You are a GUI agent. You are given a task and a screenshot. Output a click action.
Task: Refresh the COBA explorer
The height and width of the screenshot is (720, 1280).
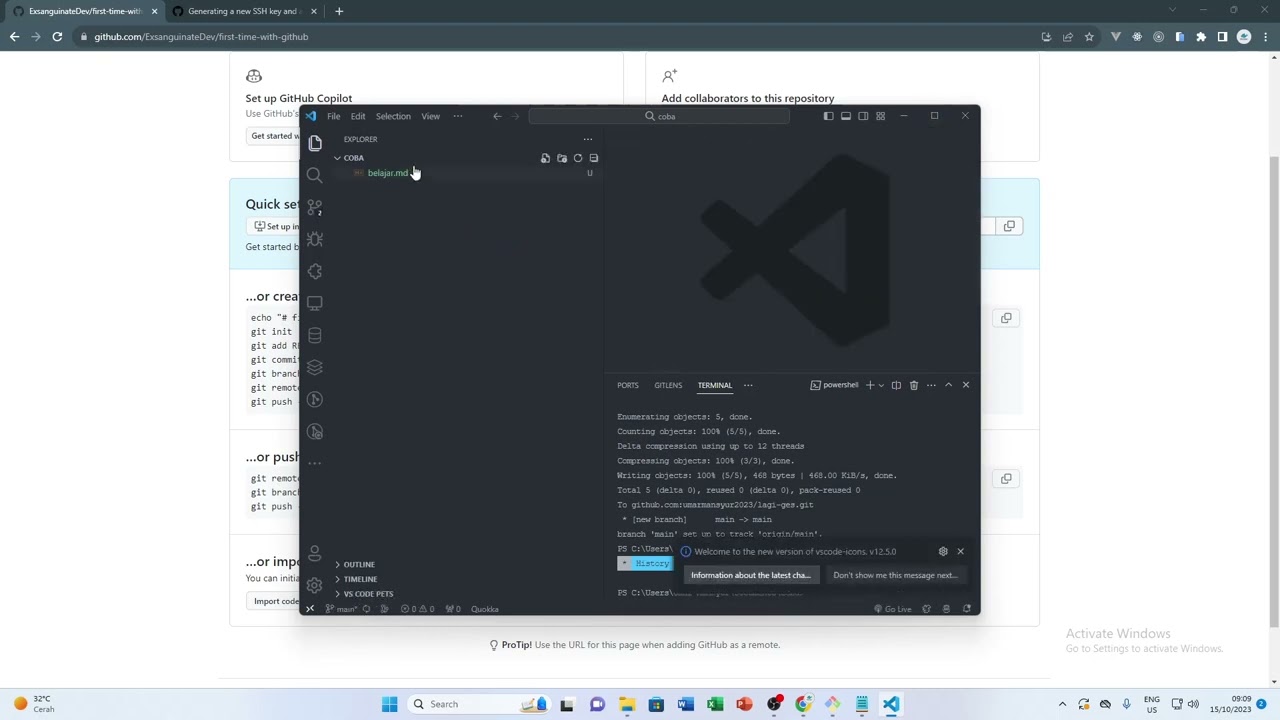pyautogui.click(x=577, y=158)
